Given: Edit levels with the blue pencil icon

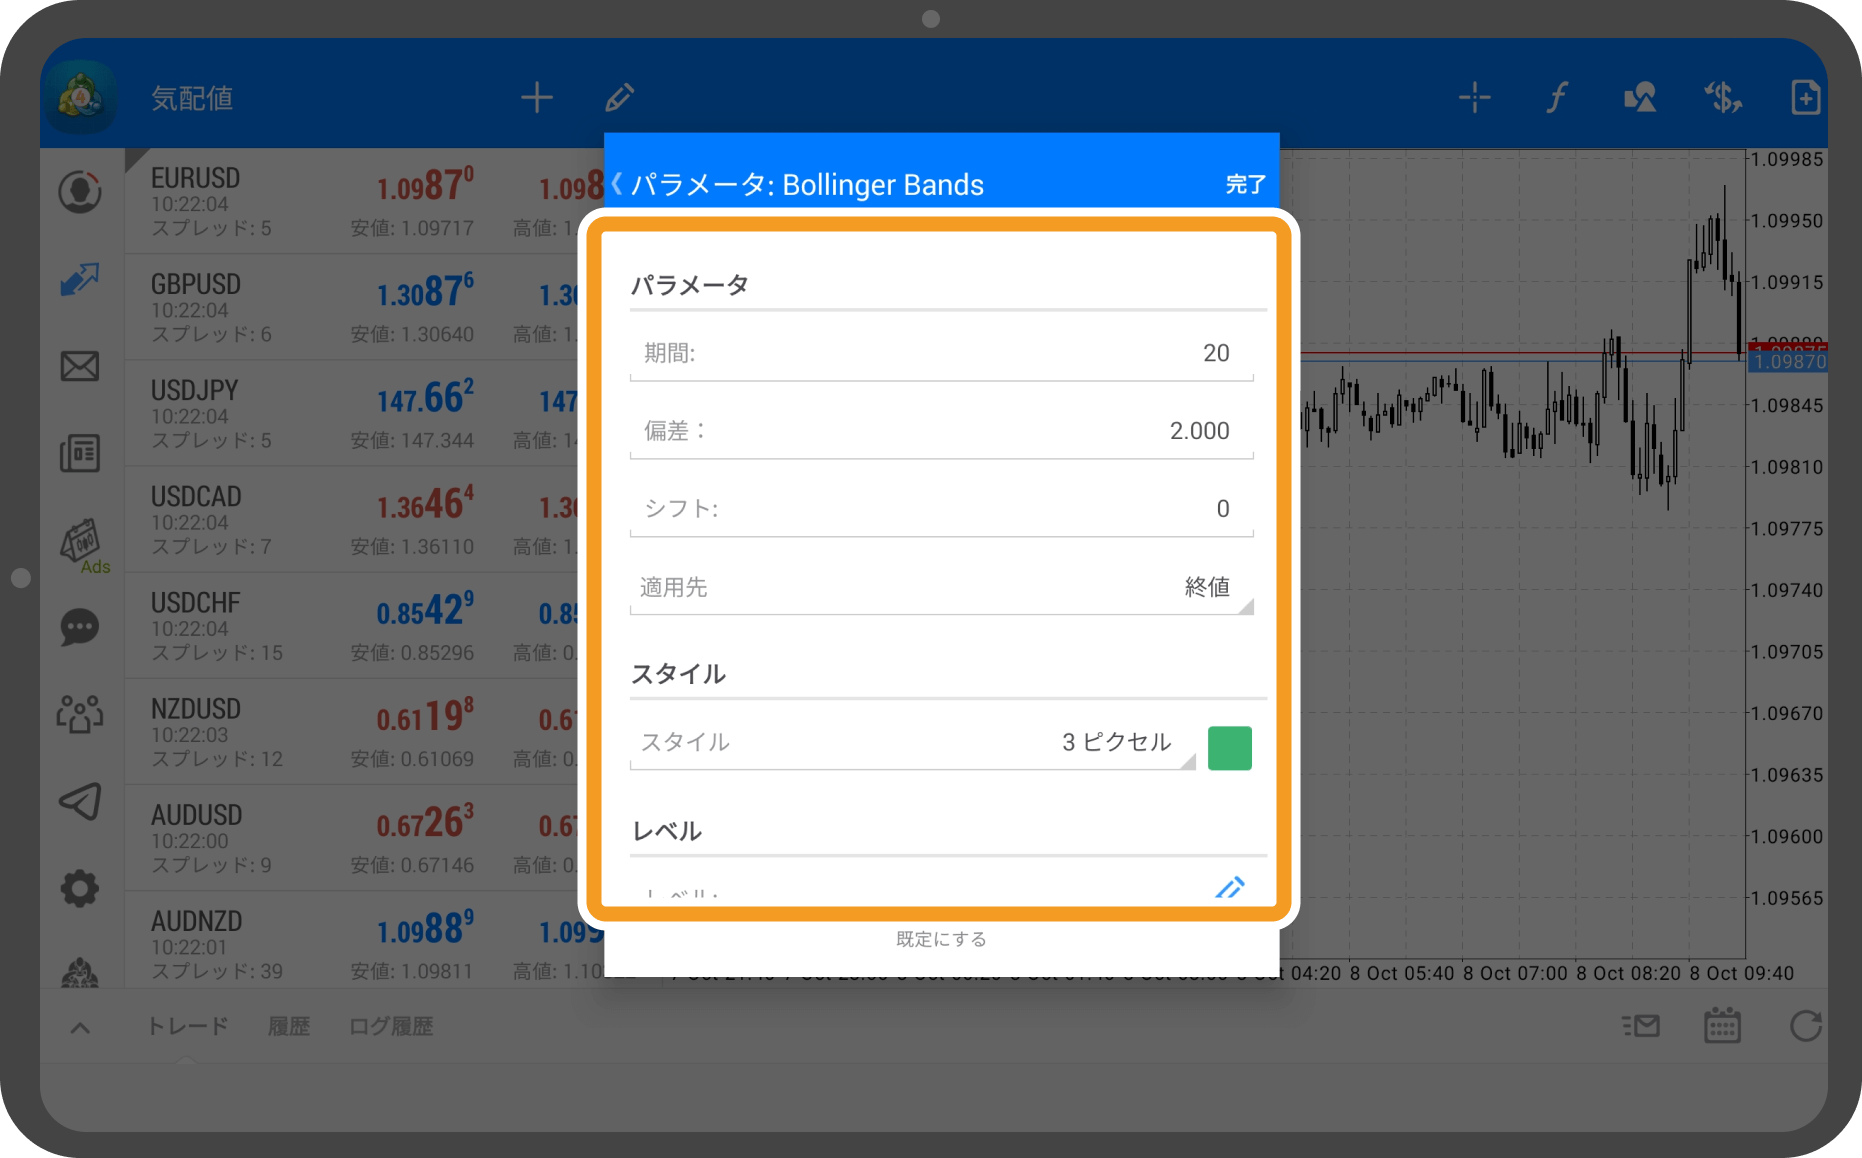Looking at the screenshot, I should (x=1230, y=888).
